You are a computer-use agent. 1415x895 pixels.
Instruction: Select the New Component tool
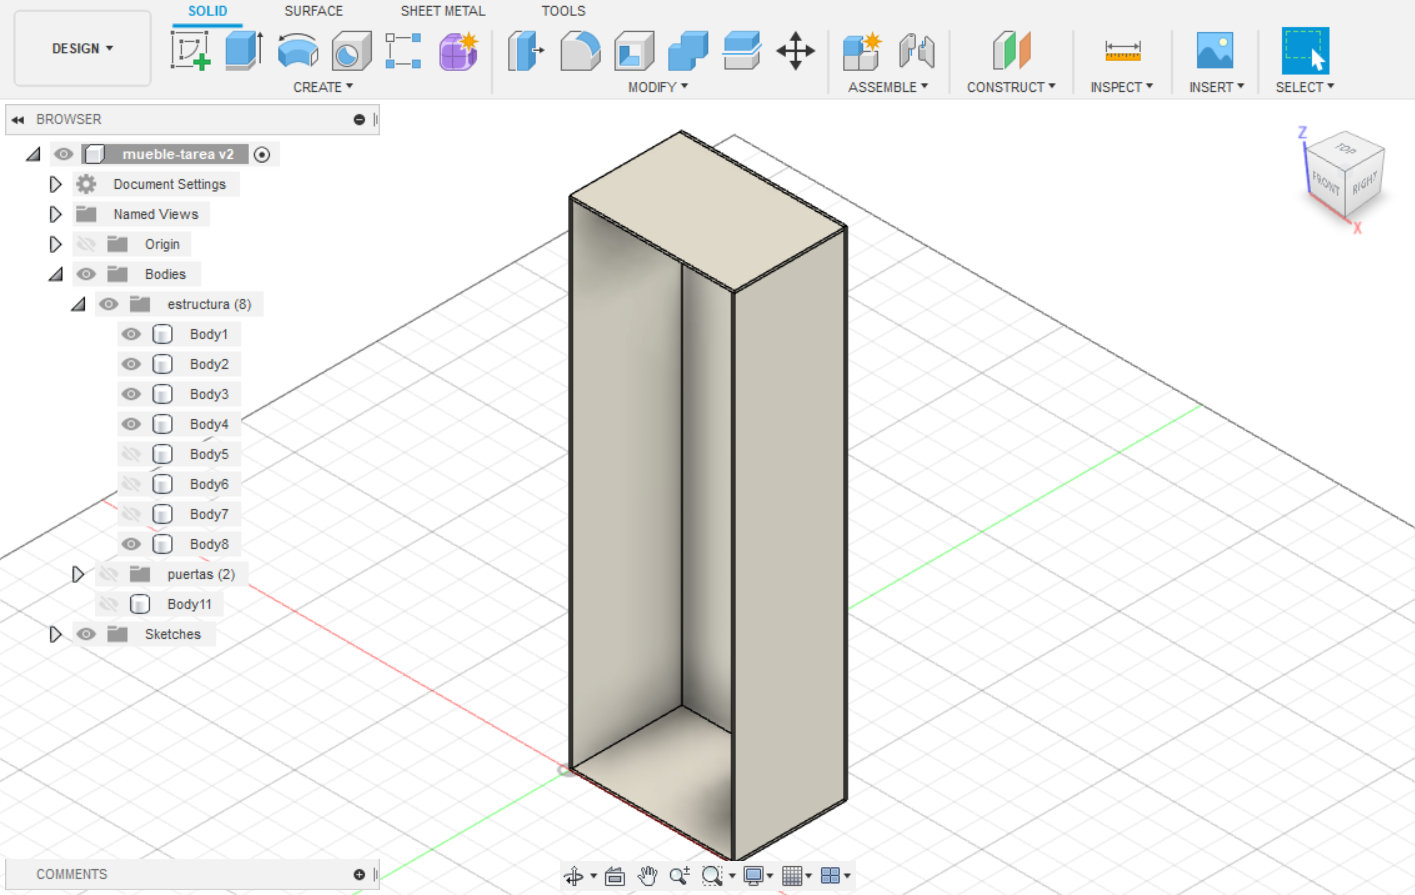(861, 50)
